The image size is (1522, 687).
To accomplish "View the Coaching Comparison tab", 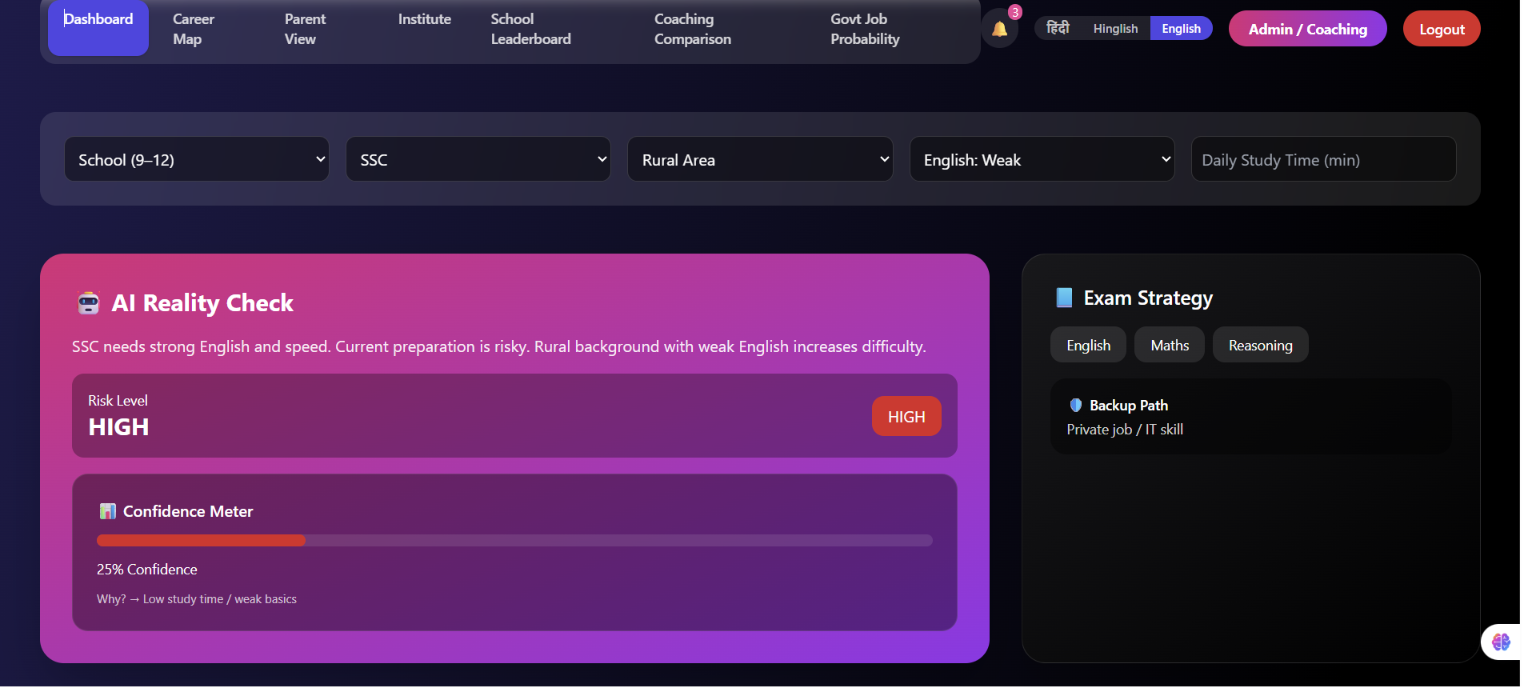I will (693, 29).
